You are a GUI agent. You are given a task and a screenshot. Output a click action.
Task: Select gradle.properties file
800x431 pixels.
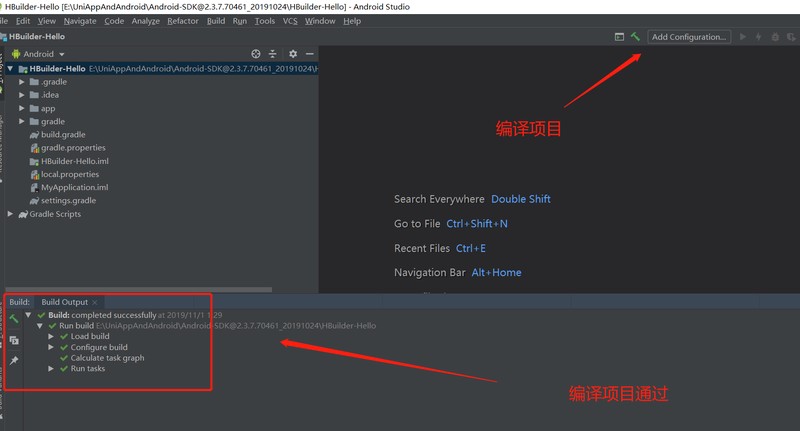pyautogui.click(x=73, y=148)
